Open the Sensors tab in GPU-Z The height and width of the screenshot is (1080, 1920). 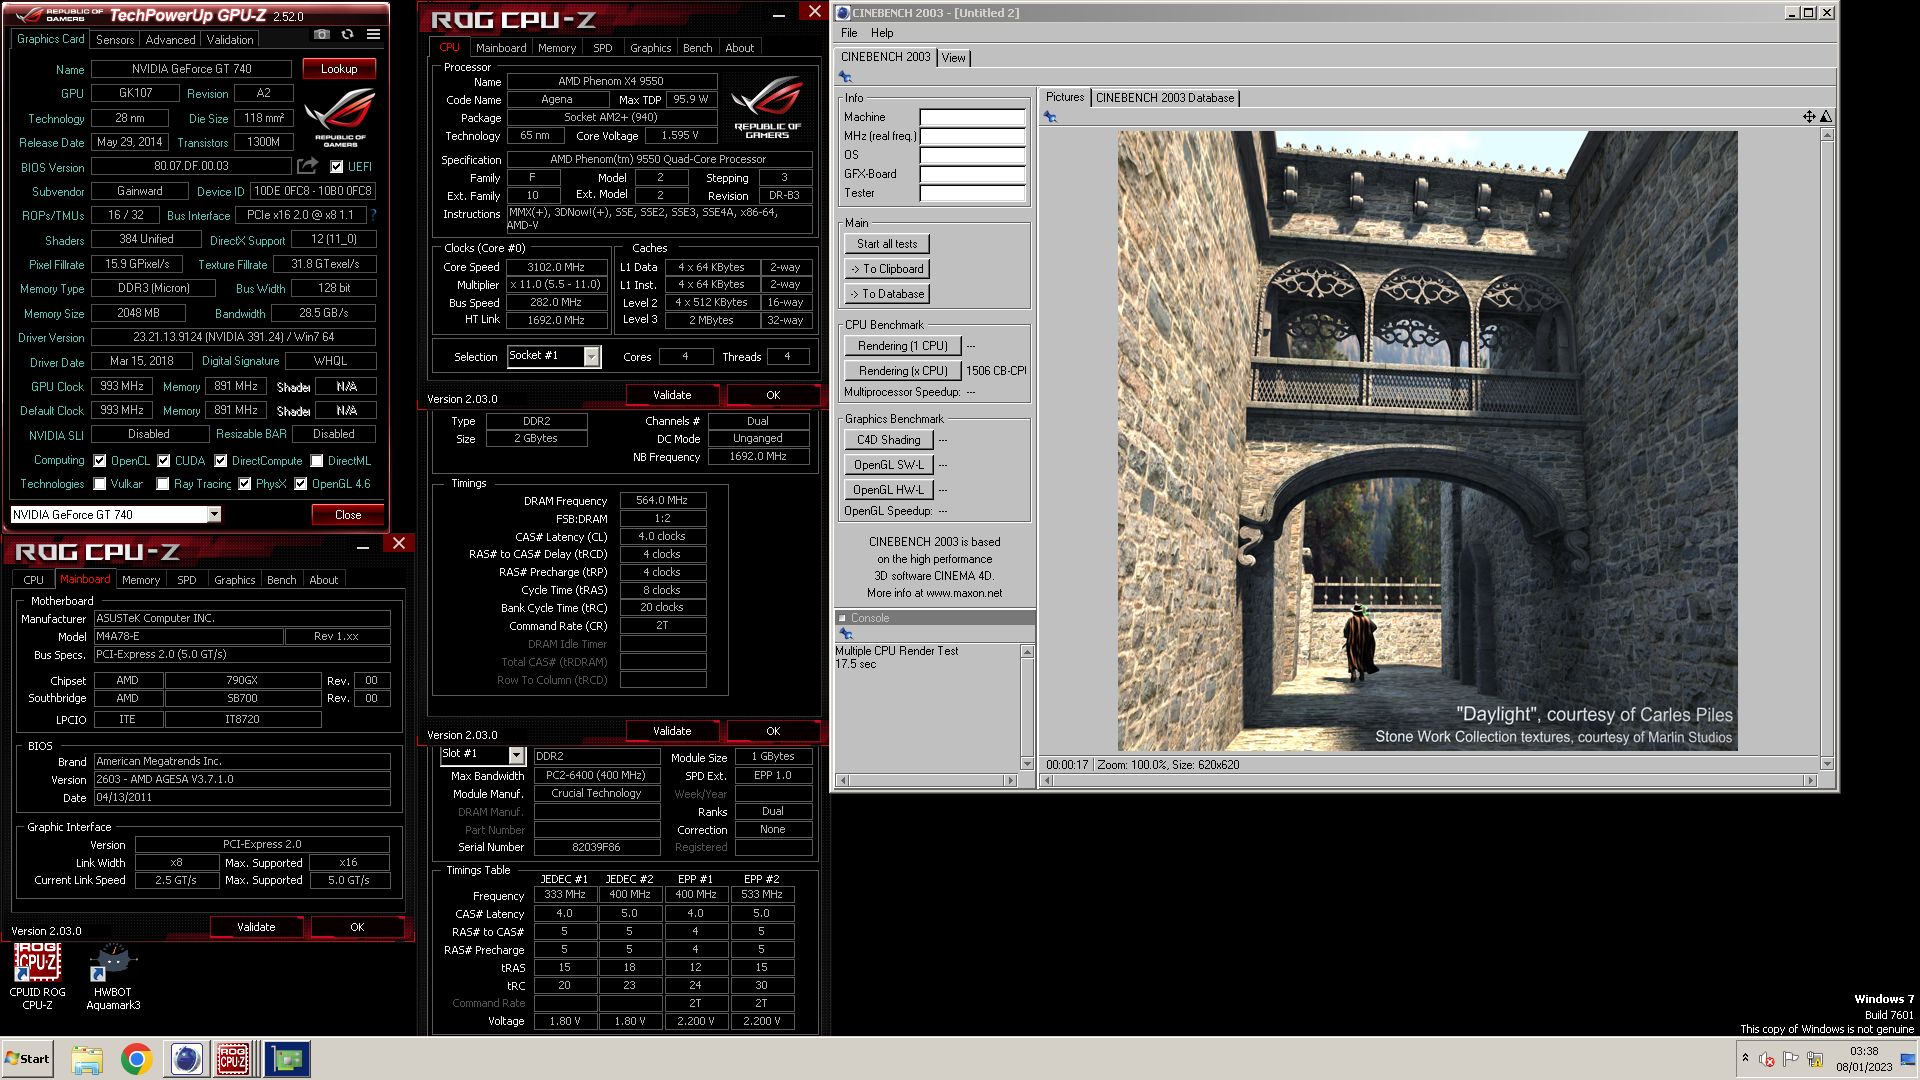(x=115, y=40)
